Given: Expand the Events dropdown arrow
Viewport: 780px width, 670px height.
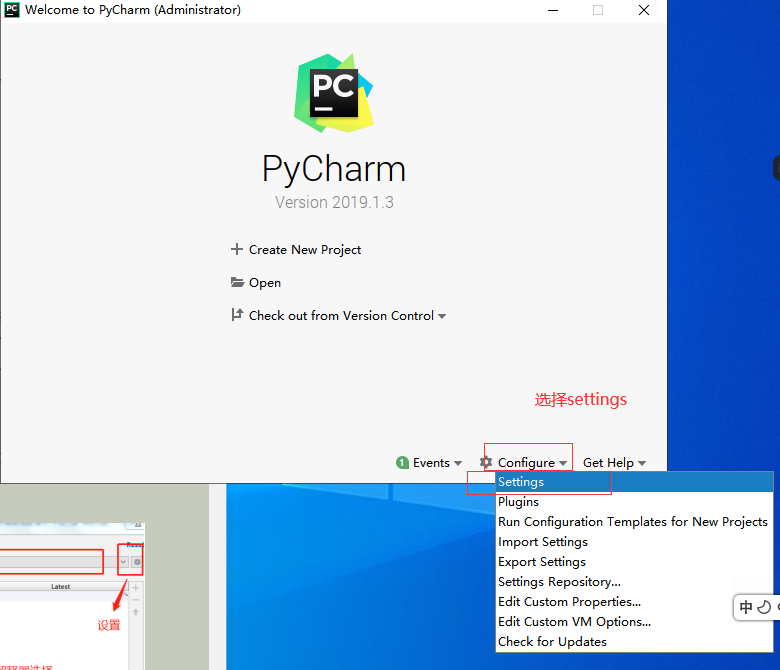Looking at the screenshot, I should (x=458, y=464).
